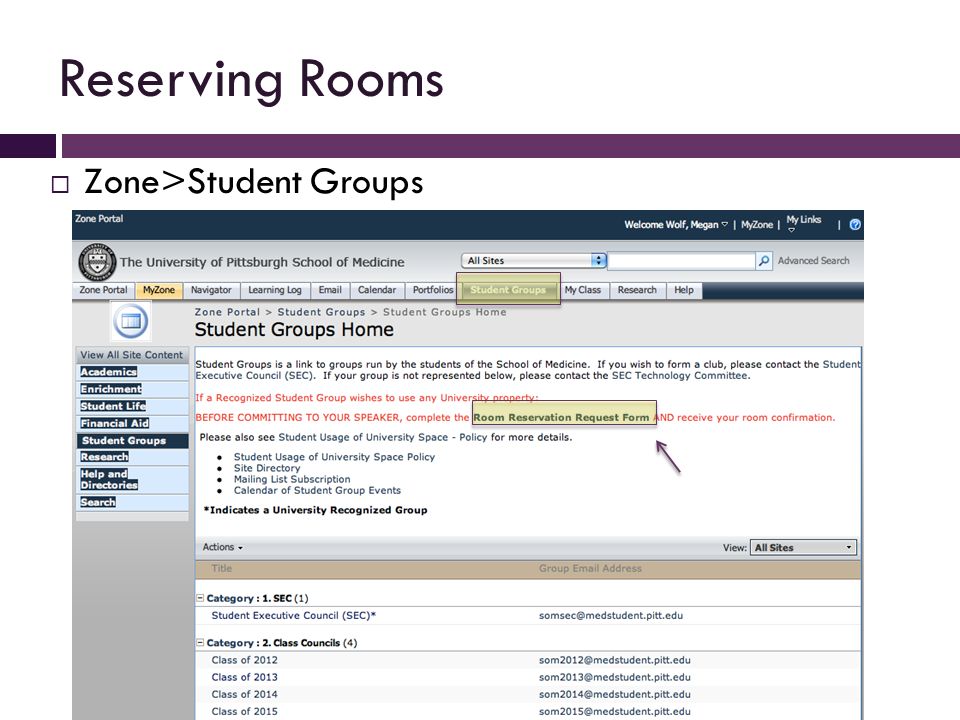Viewport: 960px width, 720px height.
Task: Open Student Usage of University Space - Policy link
Action: tap(383, 437)
